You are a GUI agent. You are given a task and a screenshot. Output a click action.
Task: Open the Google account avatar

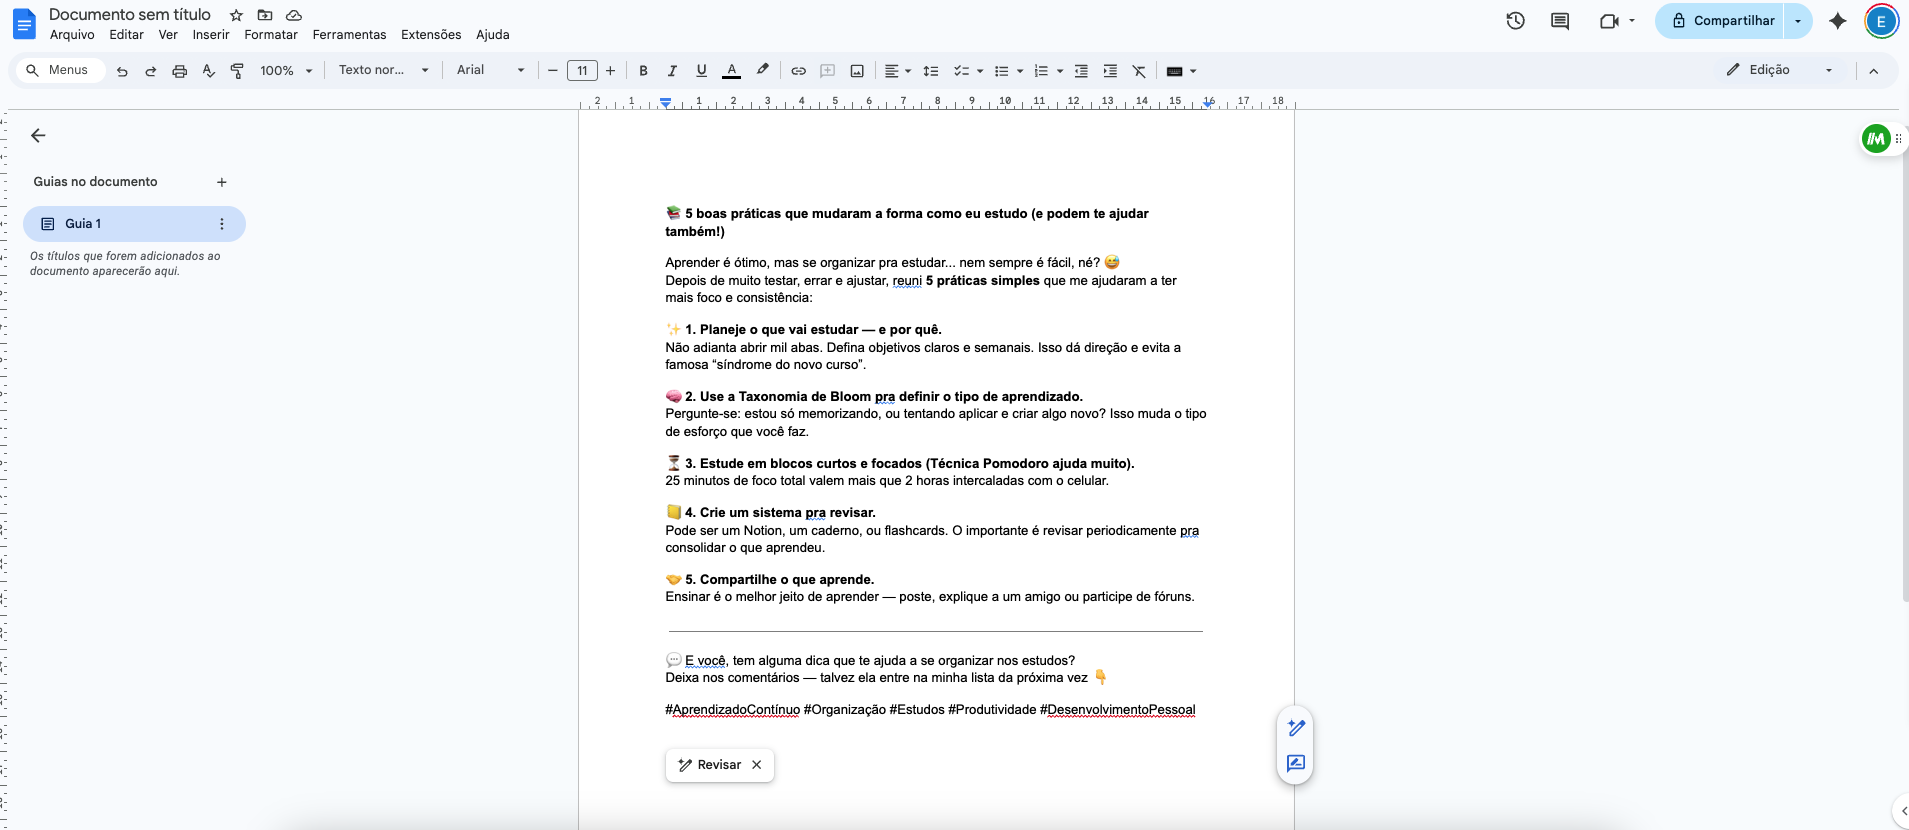click(x=1881, y=21)
